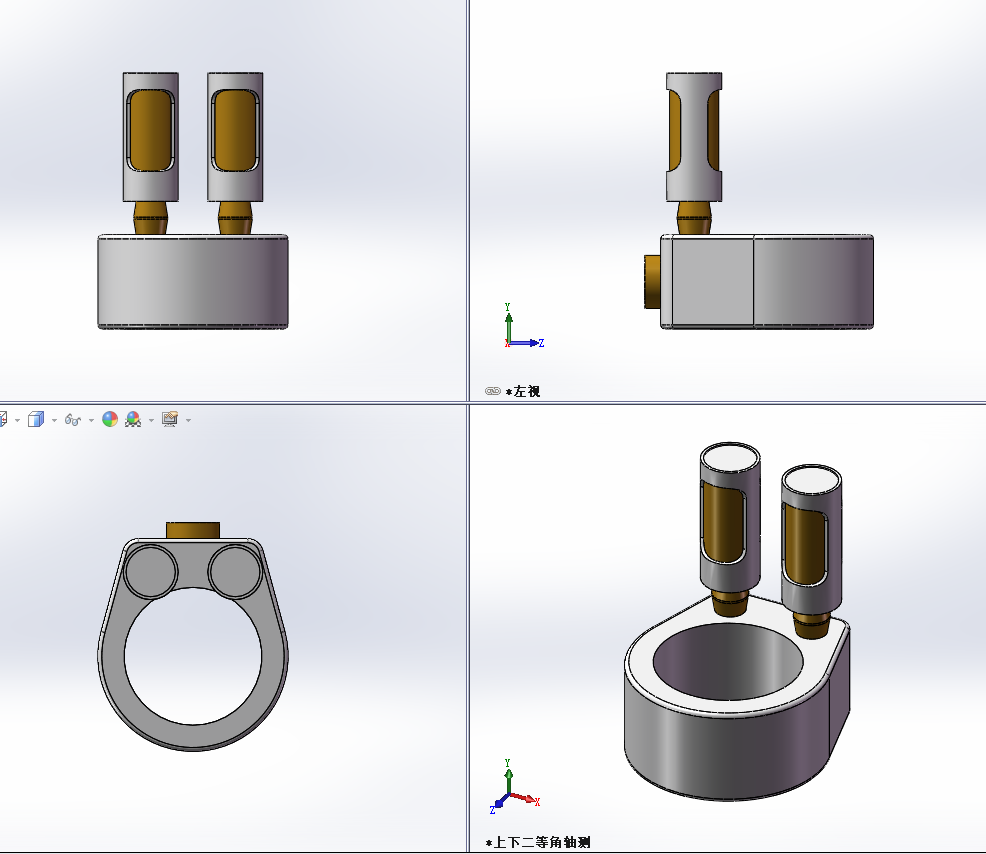
Task: Expand the Hide/Show Items dropdown arrow
Action: [x=91, y=420]
